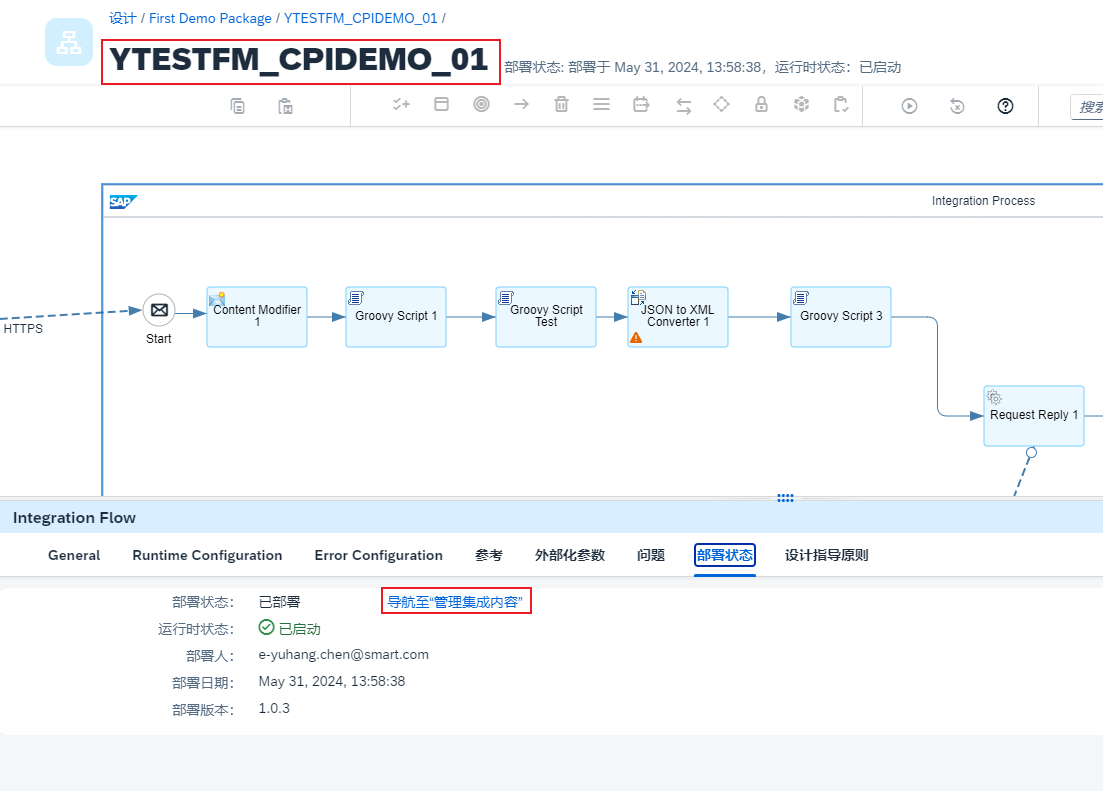Go to First Demo Package via breadcrumb link
Viewport: 1103px width, 791px height.
pos(209,18)
